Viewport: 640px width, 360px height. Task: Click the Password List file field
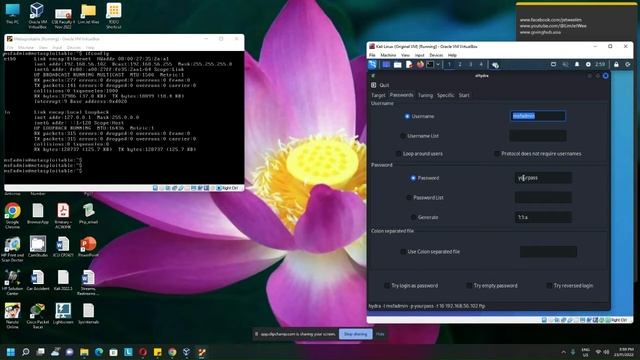pyautogui.click(x=543, y=198)
